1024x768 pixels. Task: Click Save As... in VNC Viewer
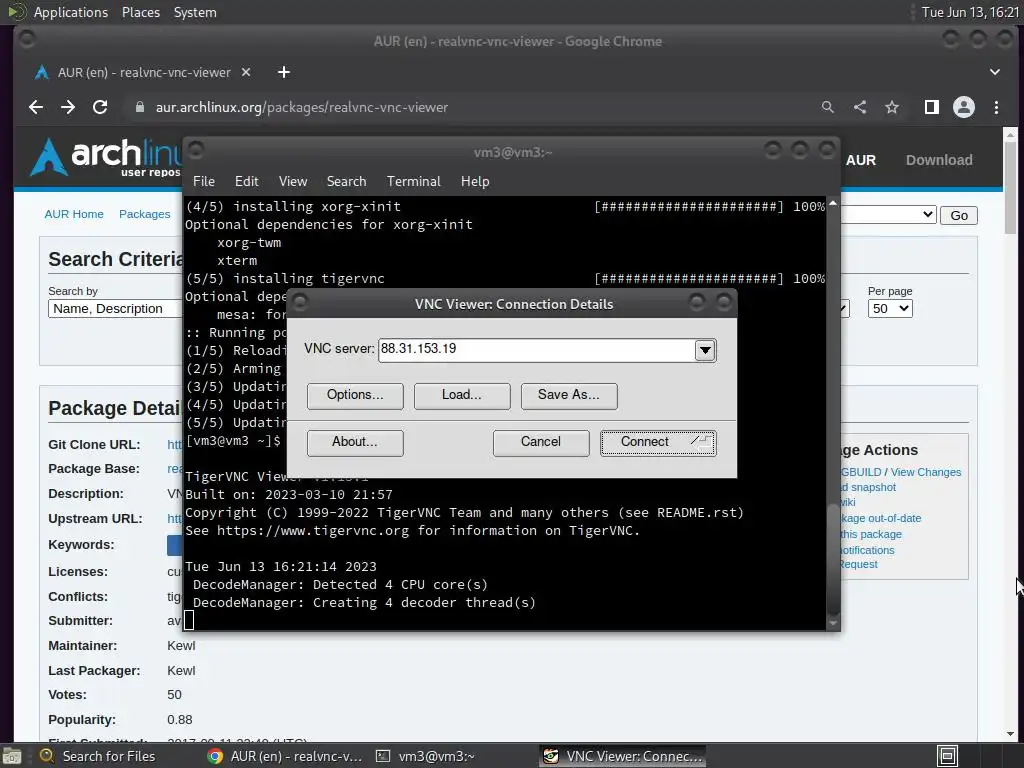click(x=569, y=395)
